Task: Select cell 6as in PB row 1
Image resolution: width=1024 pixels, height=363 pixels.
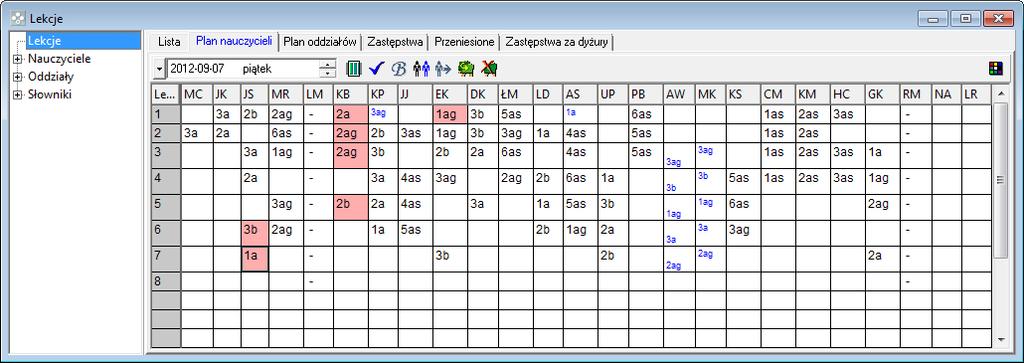Action: (645, 114)
